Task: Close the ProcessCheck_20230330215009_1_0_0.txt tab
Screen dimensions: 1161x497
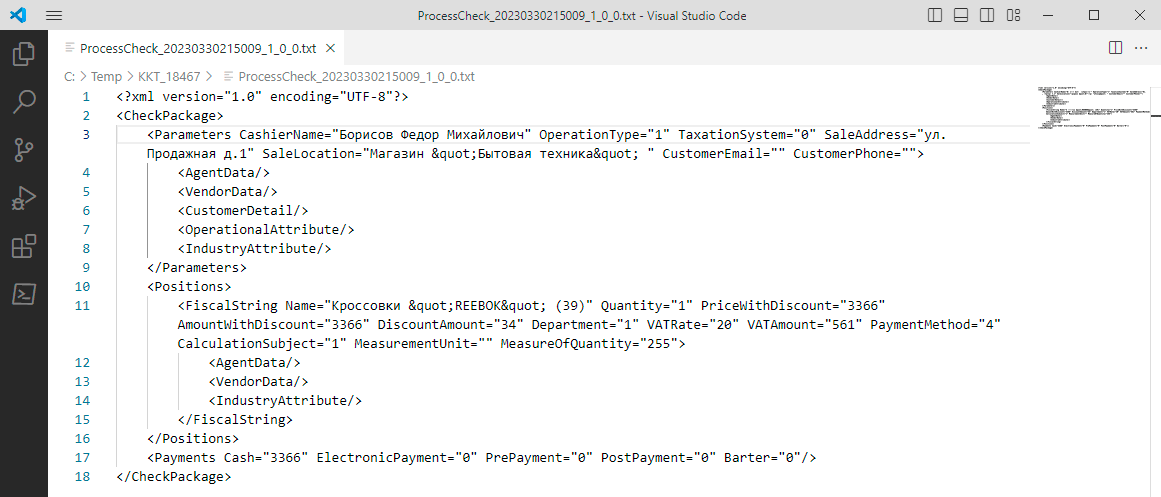Action: (x=331, y=48)
